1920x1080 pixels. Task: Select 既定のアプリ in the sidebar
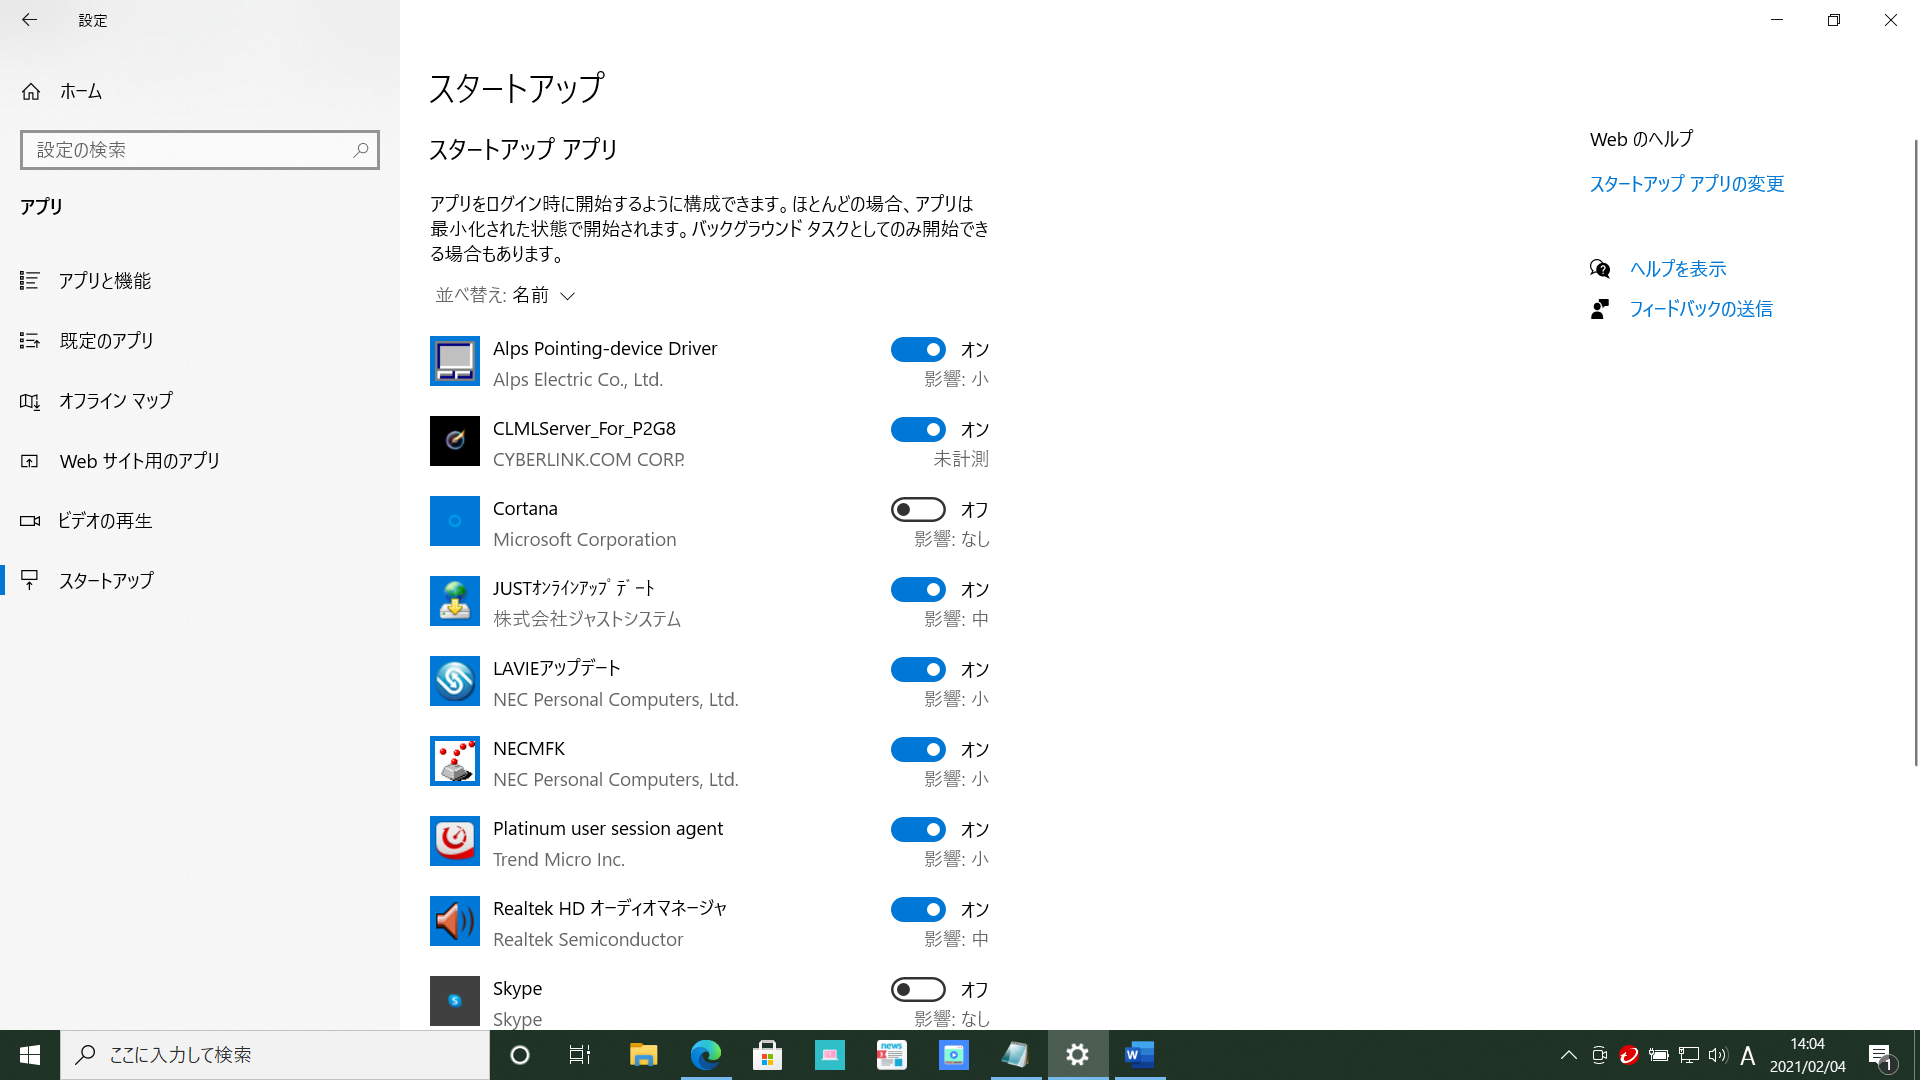[x=106, y=341]
